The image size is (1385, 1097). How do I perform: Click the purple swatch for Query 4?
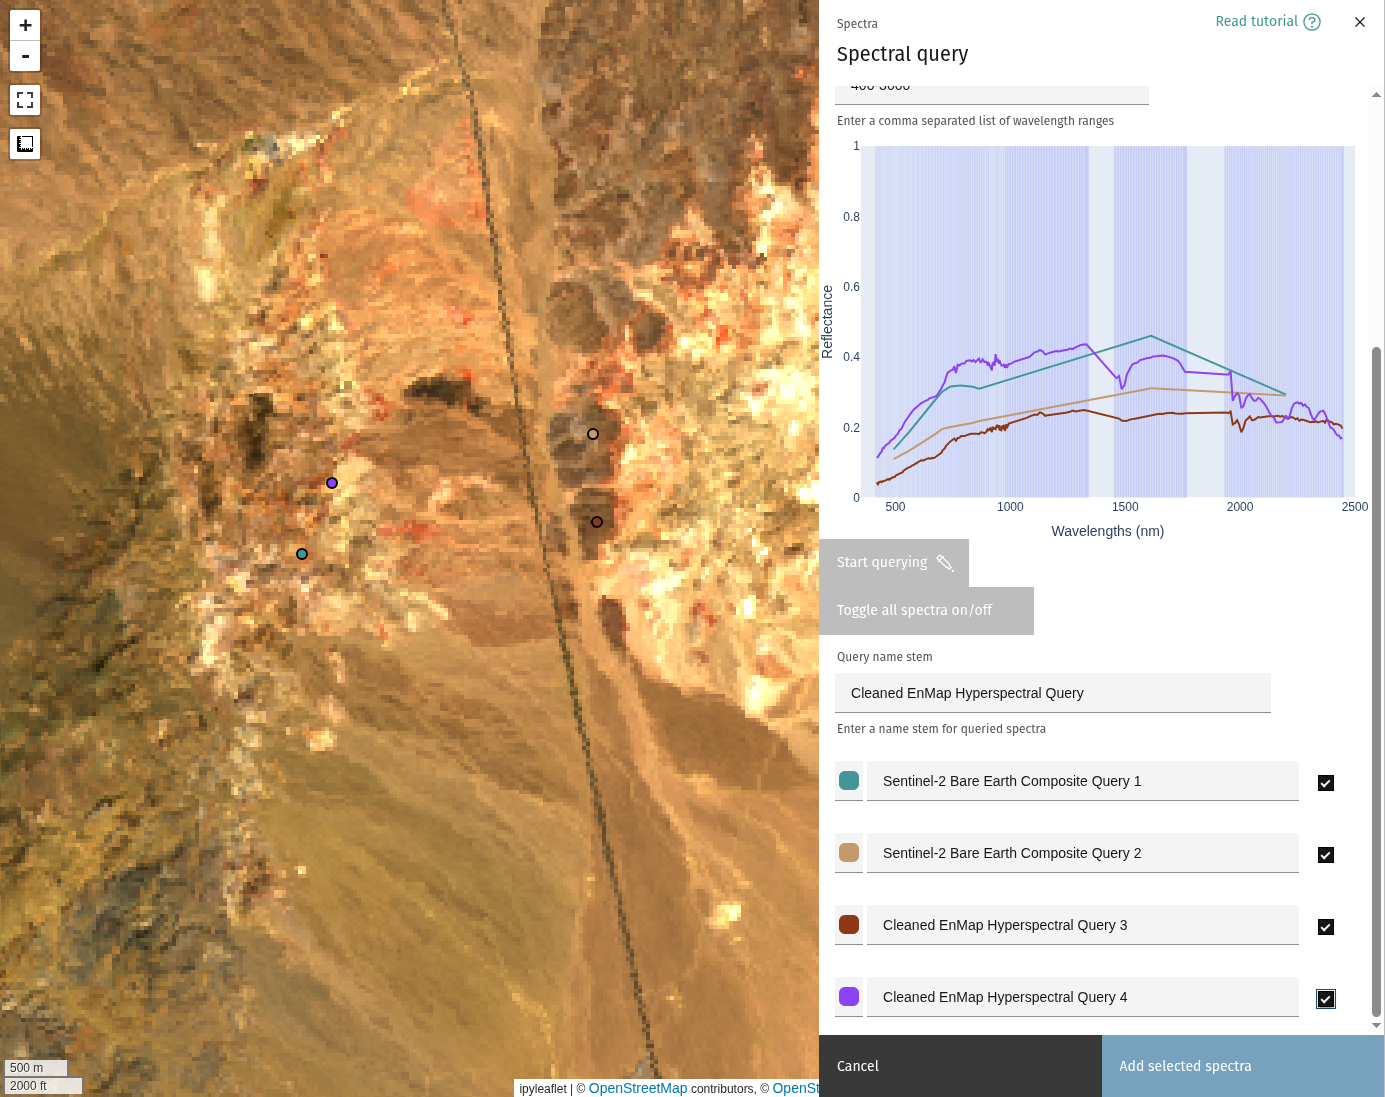(x=849, y=997)
